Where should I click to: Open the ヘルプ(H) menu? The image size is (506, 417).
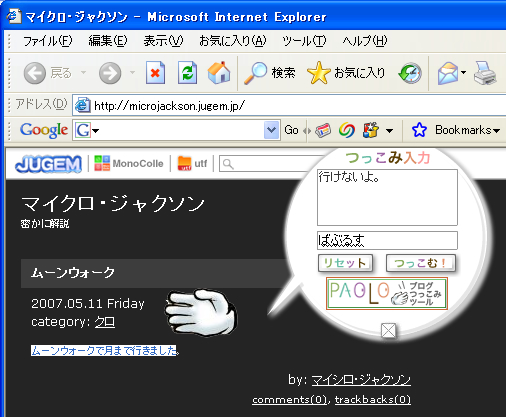(x=365, y=41)
